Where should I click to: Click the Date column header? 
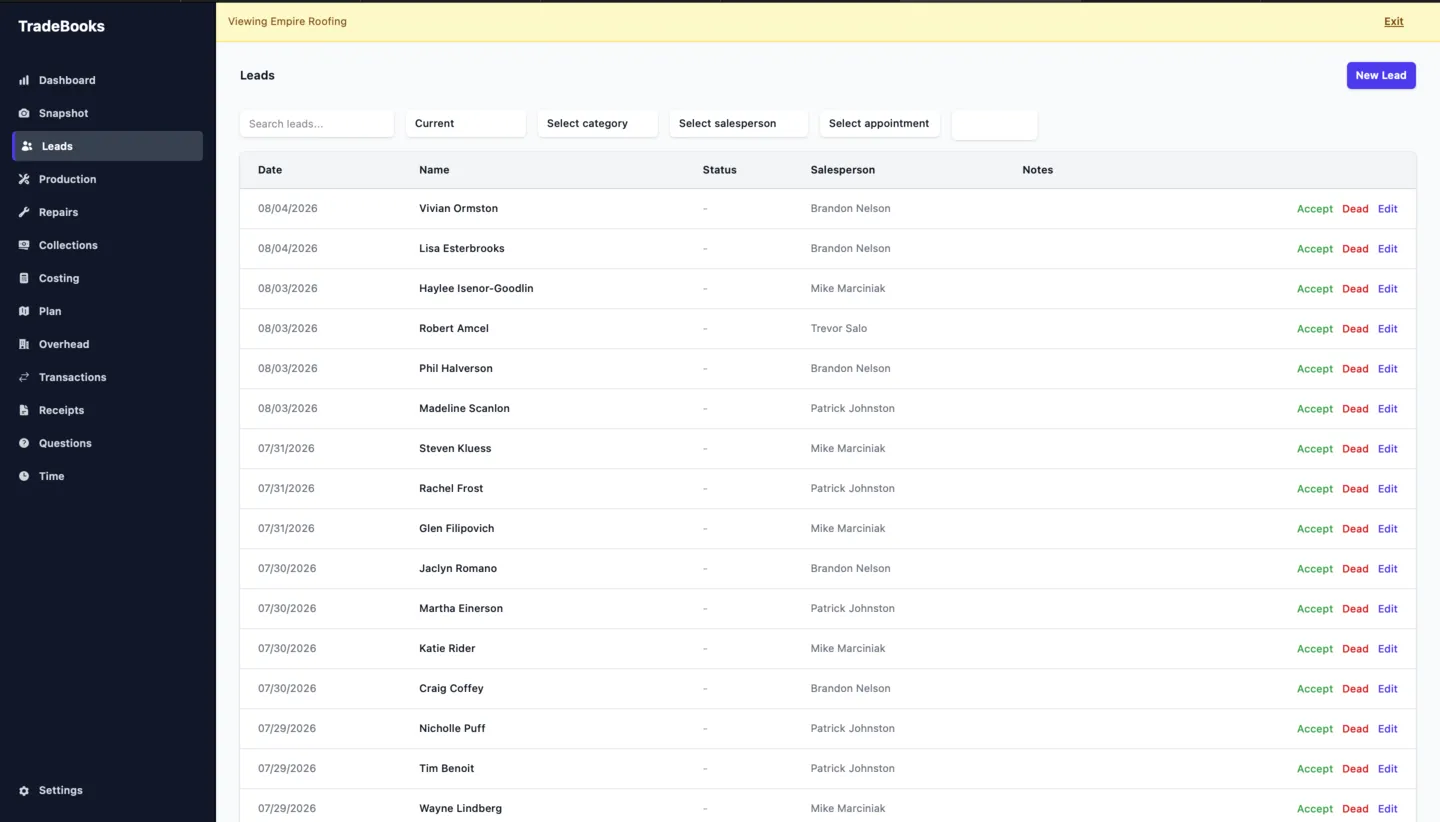point(270,170)
